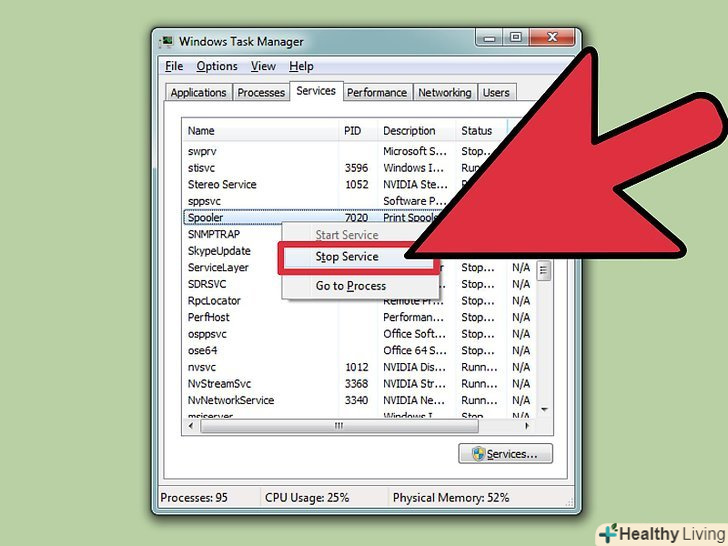This screenshot has height=546, width=728.
Task: Click the horizontal scrollbar right arrow
Action: tap(527, 426)
